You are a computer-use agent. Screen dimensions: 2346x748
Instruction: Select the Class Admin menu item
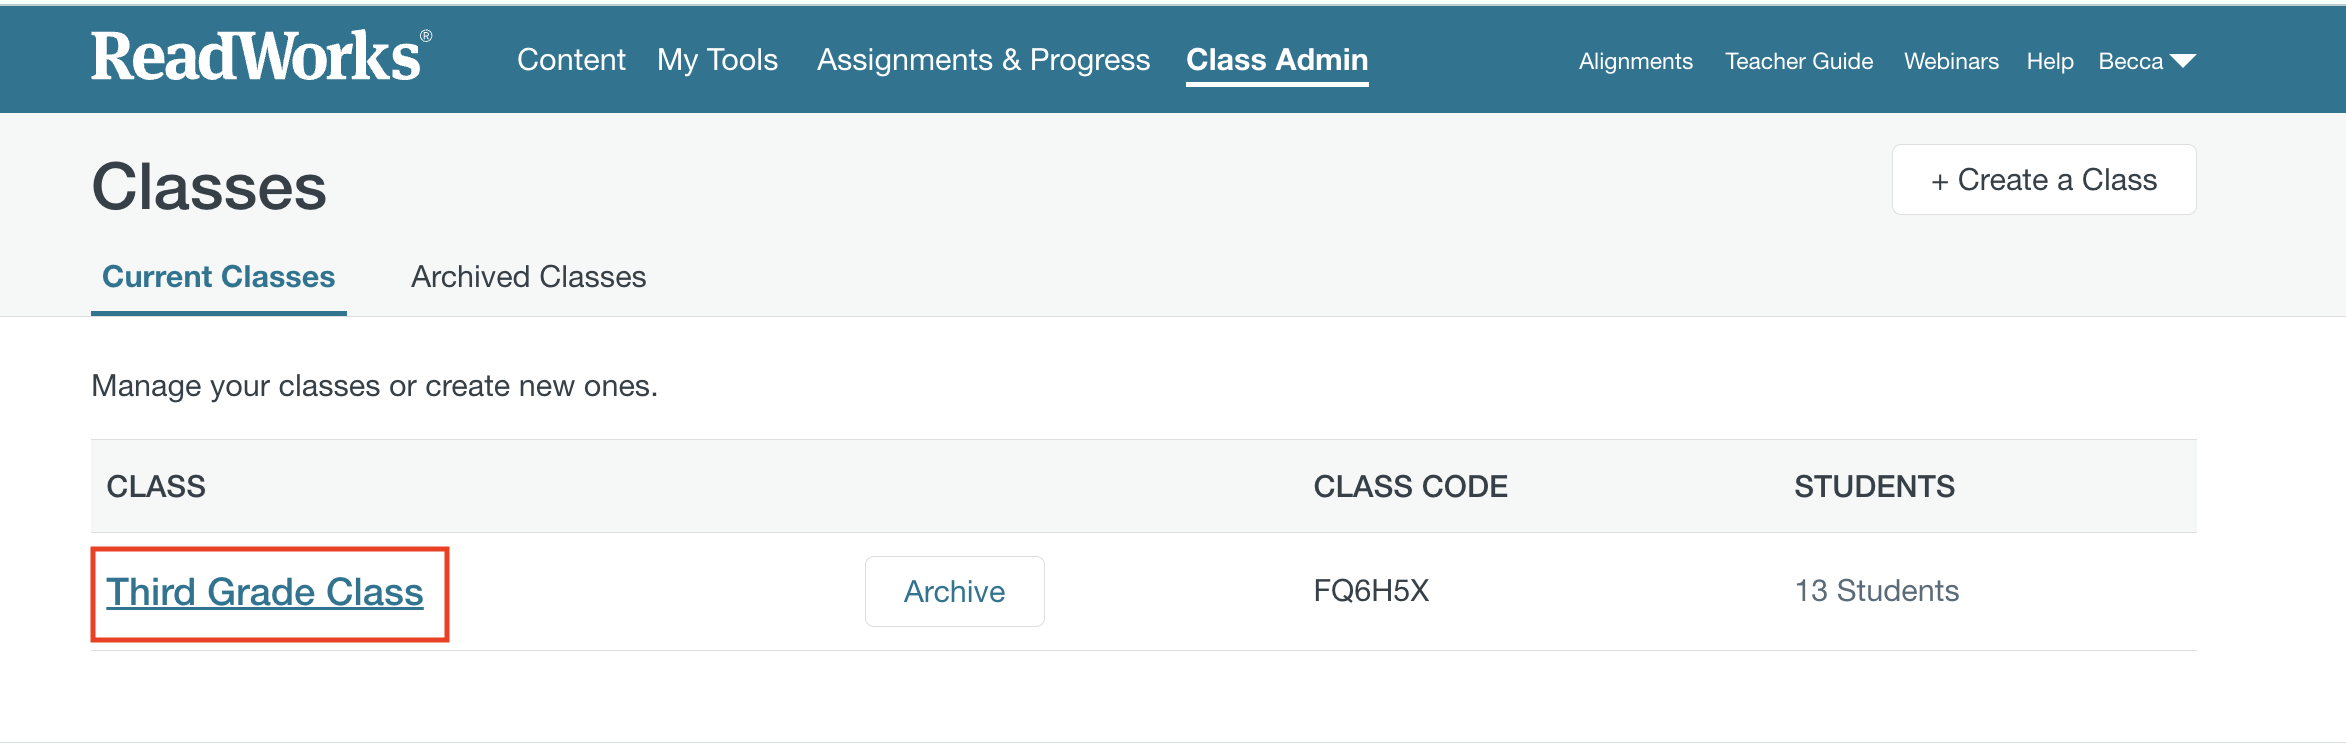coord(1277,60)
